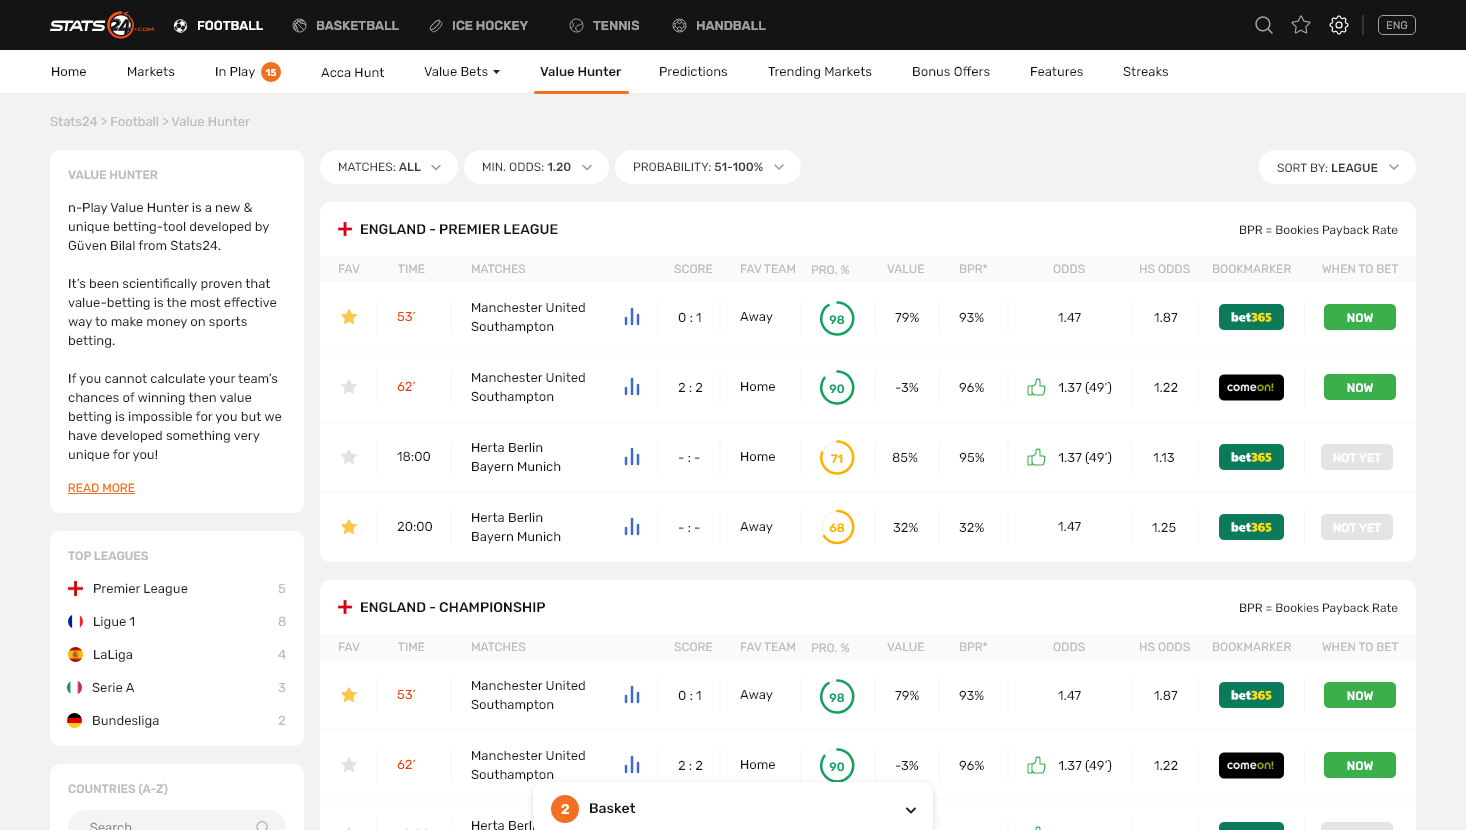The height and width of the screenshot is (830, 1466).
Task: Favorite the 18:00 Herta Berlin match star
Action: (349, 457)
